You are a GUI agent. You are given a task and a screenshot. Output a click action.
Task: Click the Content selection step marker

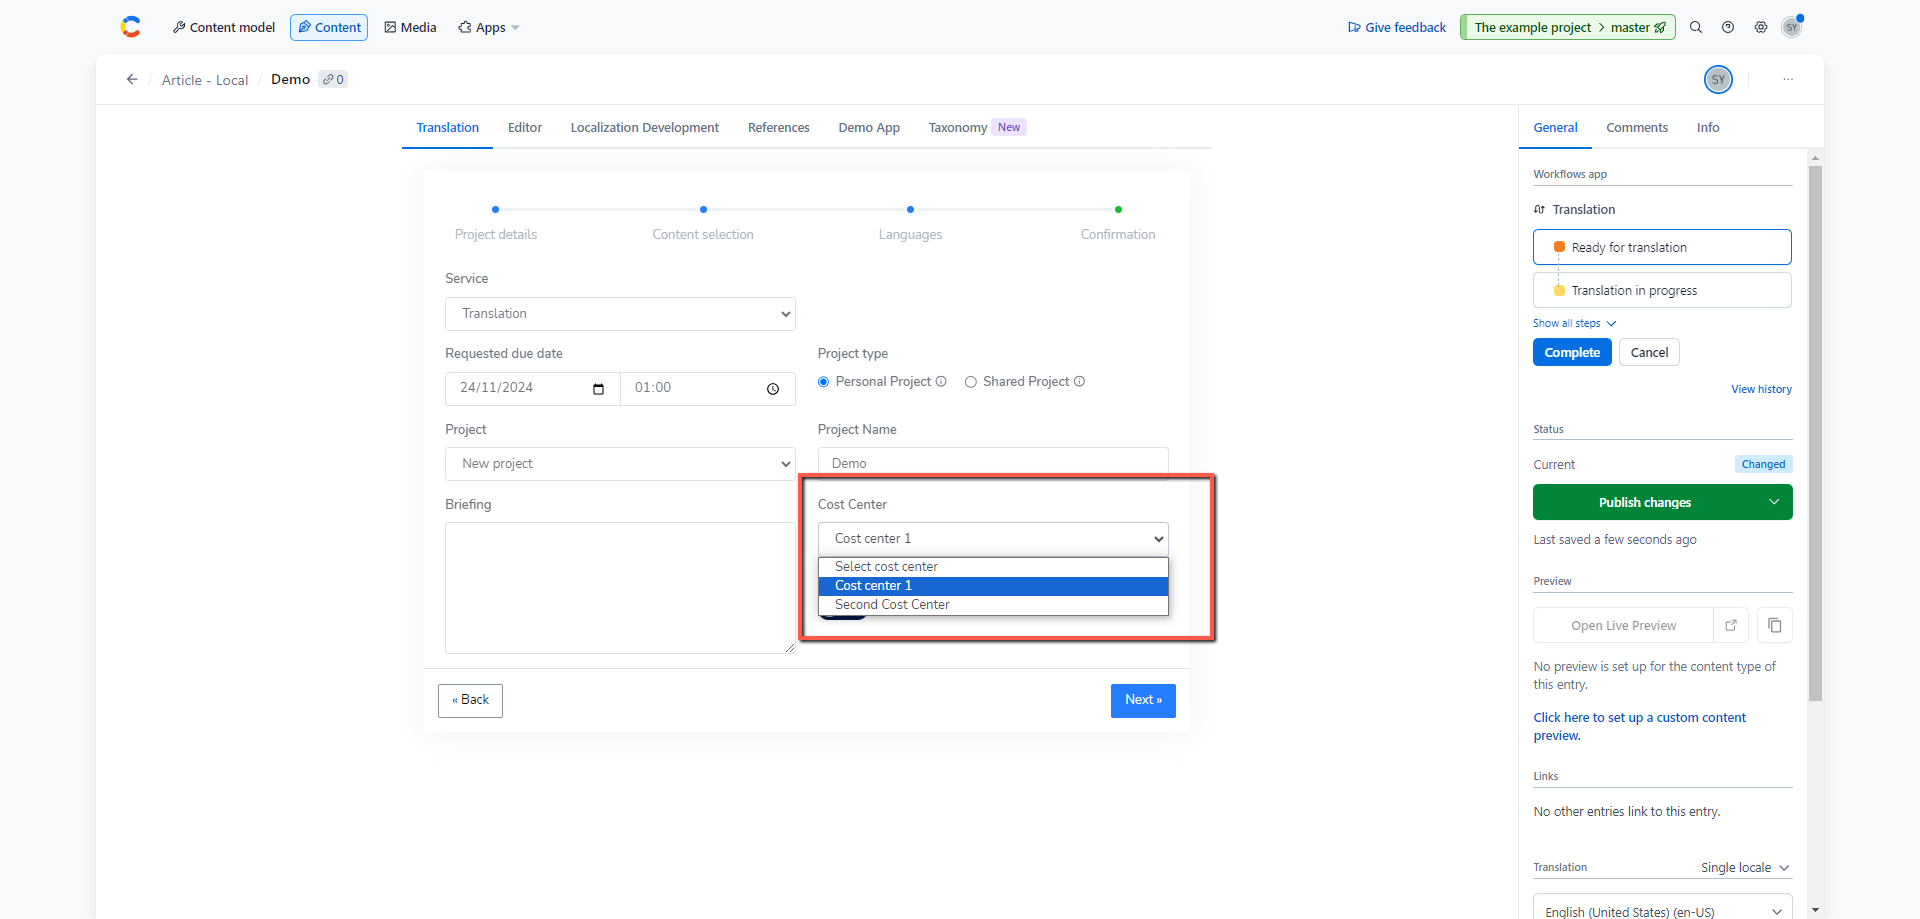703,210
